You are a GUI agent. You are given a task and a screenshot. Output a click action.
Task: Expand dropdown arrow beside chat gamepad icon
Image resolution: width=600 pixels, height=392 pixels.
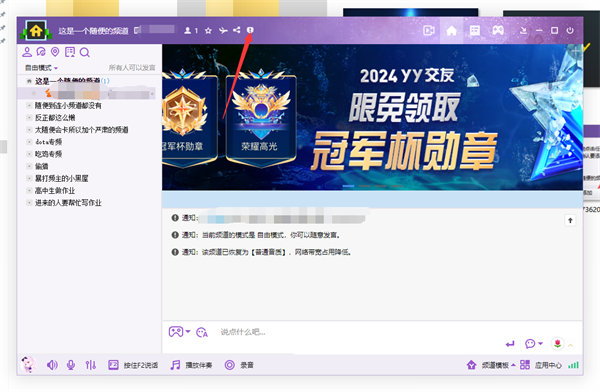click(x=188, y=332)
